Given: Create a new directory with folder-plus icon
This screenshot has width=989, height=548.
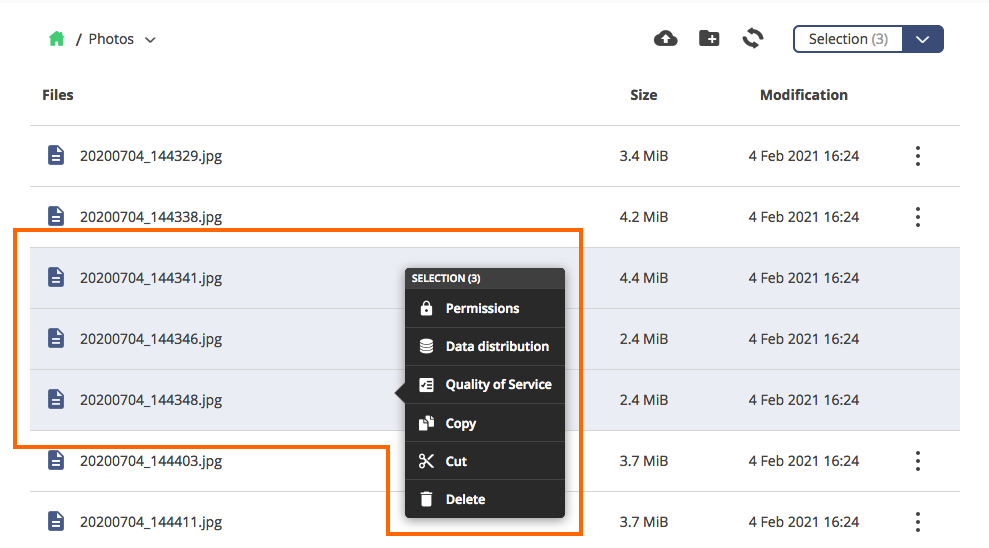Looking at the screenshot, I should [x=709, y=38].
